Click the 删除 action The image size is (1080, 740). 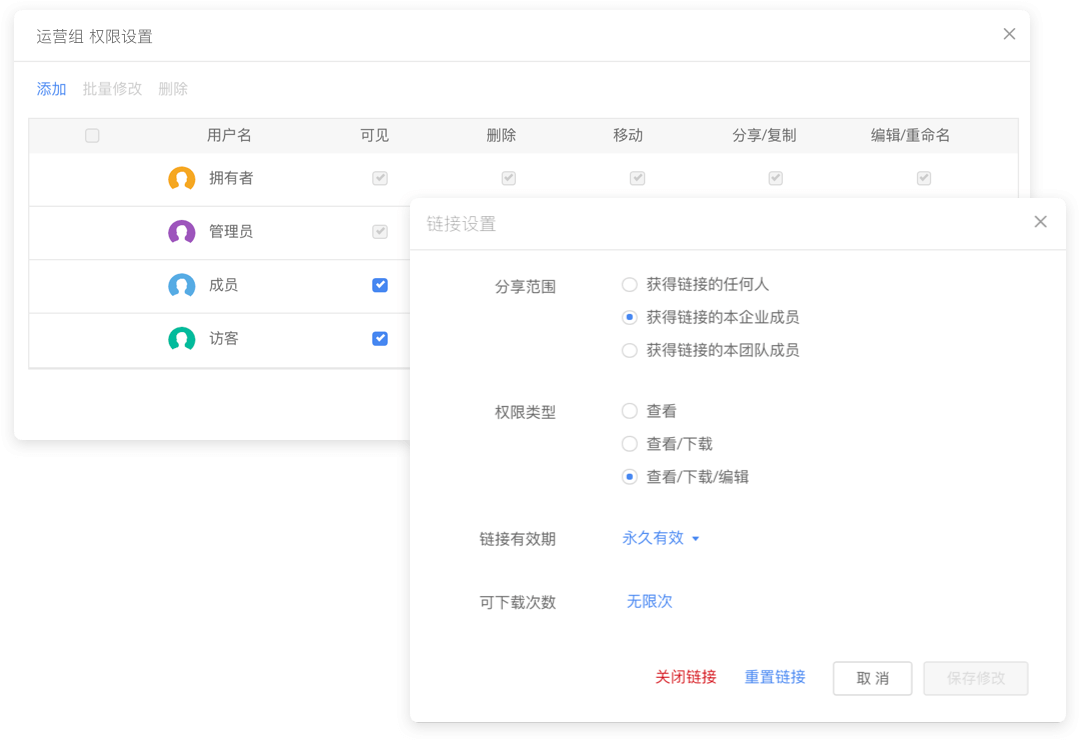click(x=173, y=89)
